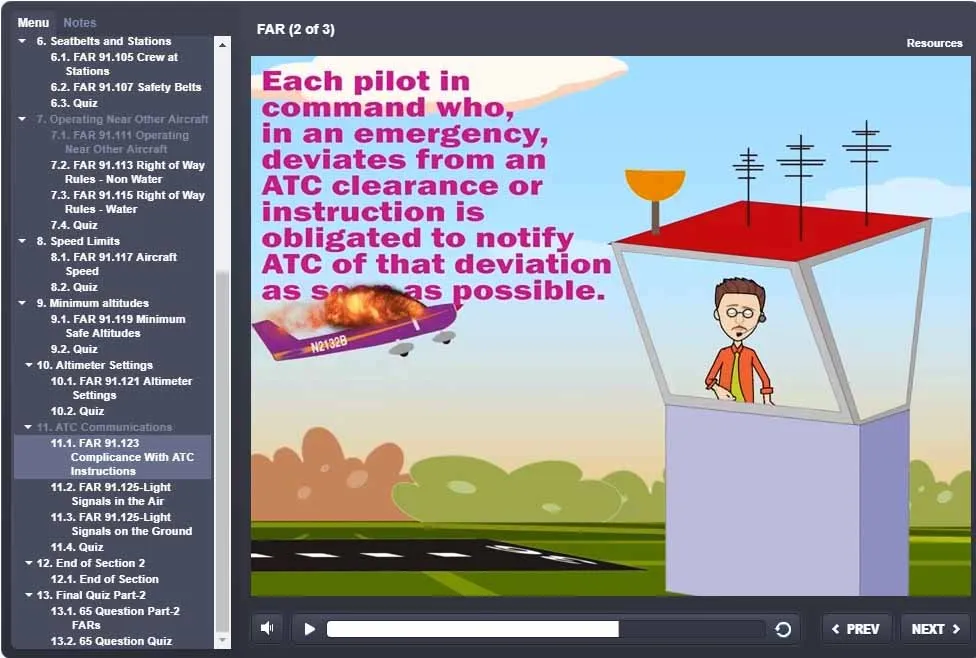This screenshot has height=658, width=976.
Task: Collapse section 13. Final Quiz Part-2
Action: click(28, 596)
